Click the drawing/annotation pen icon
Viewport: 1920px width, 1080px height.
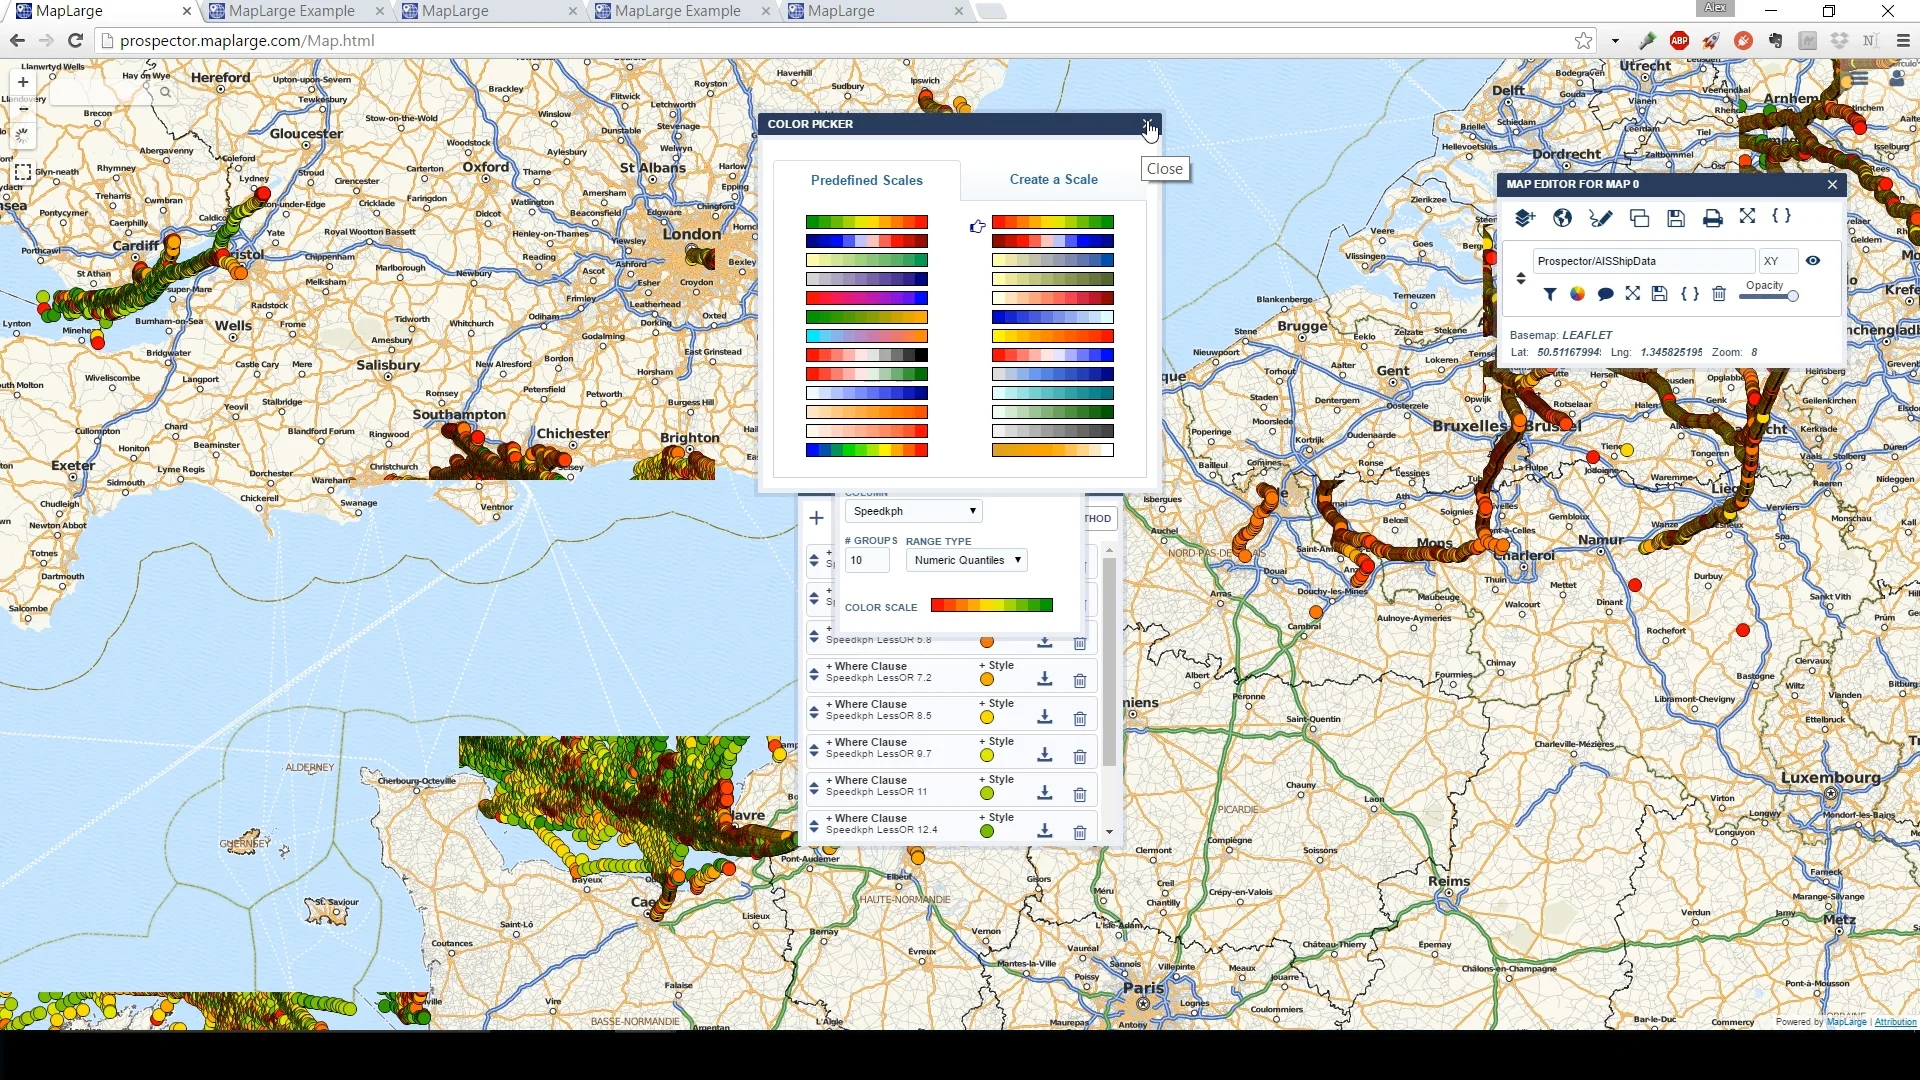click(x=1600, y=217)
